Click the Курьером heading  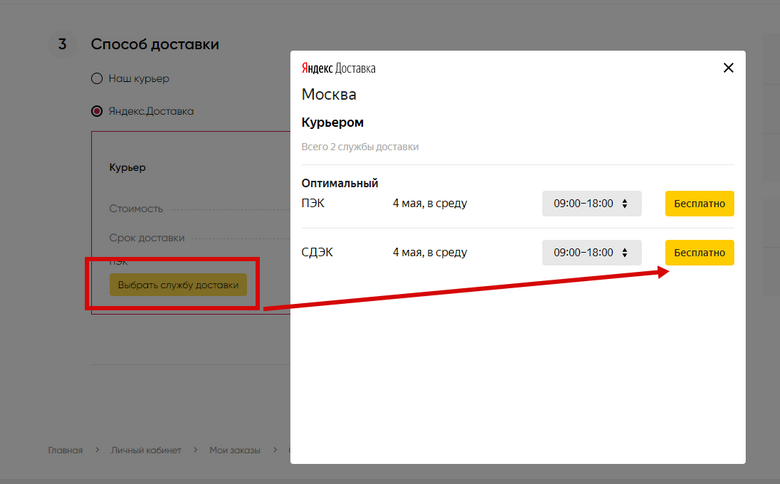tap(332, 122)
